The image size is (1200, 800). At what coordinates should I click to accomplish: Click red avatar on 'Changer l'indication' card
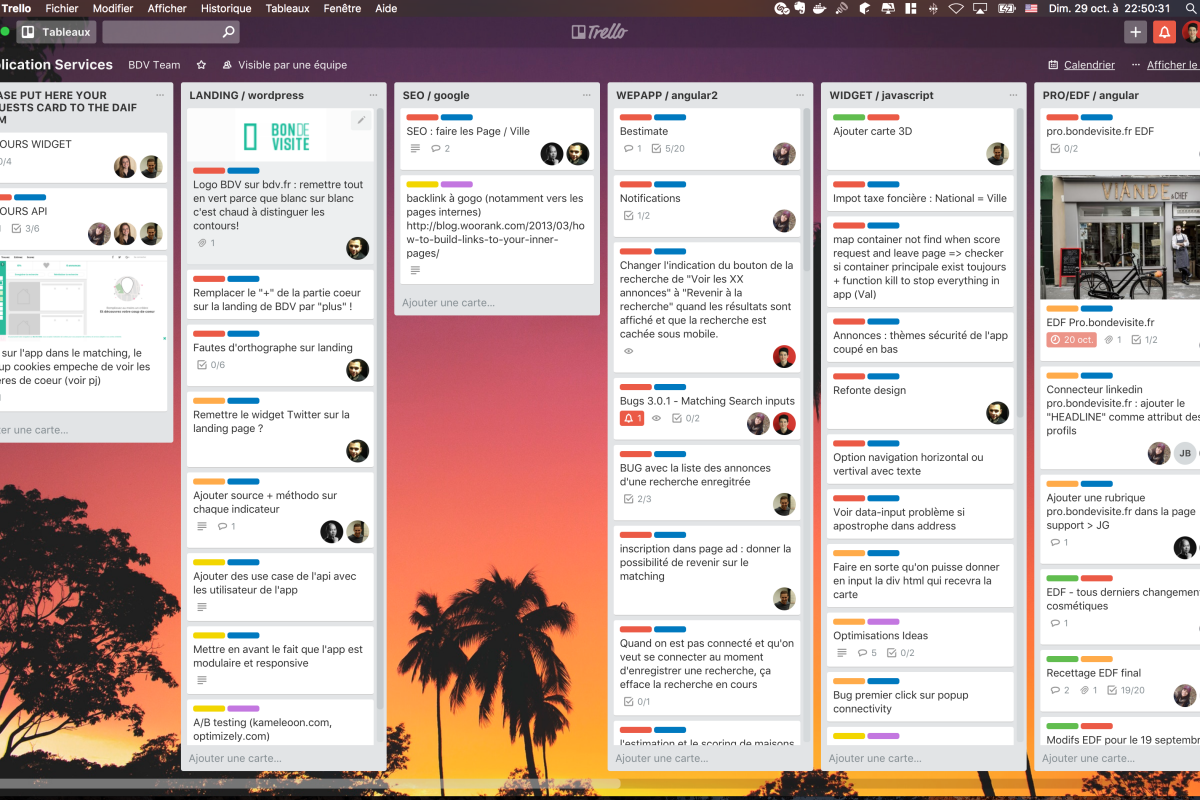tap(784, 356)
